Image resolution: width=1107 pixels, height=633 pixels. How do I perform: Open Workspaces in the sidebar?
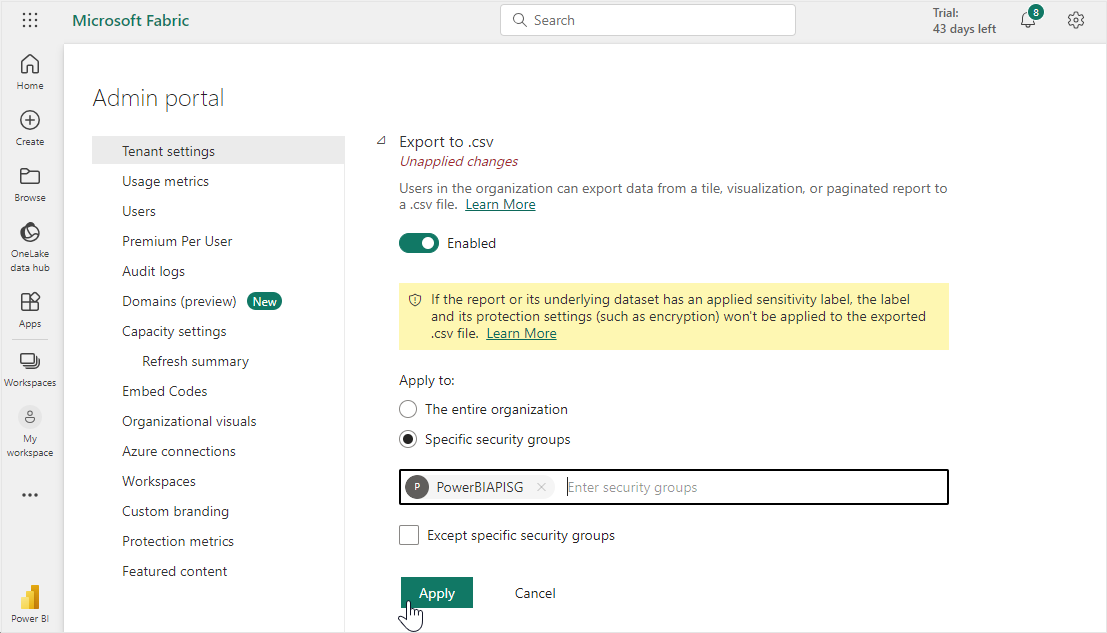[x=30, y=368]
